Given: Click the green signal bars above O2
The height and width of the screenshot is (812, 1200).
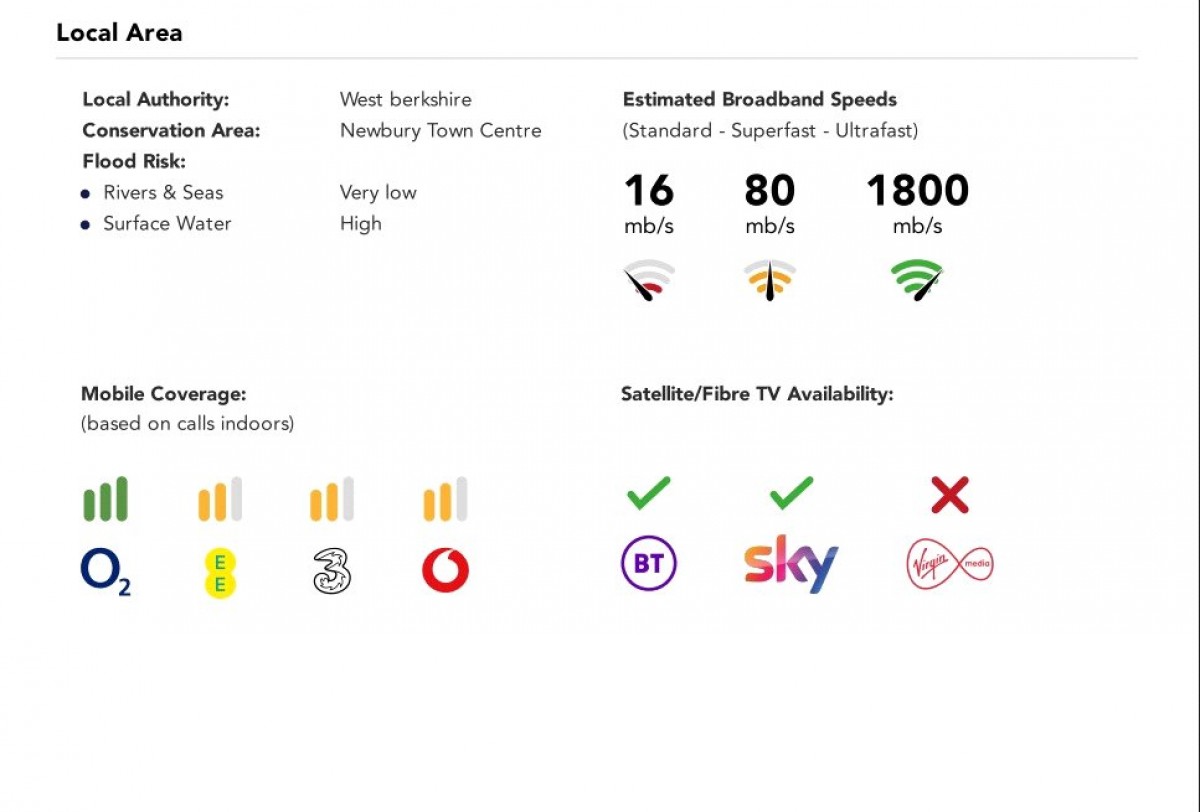Looking at the screenshot, I should (x=105, y=499).
